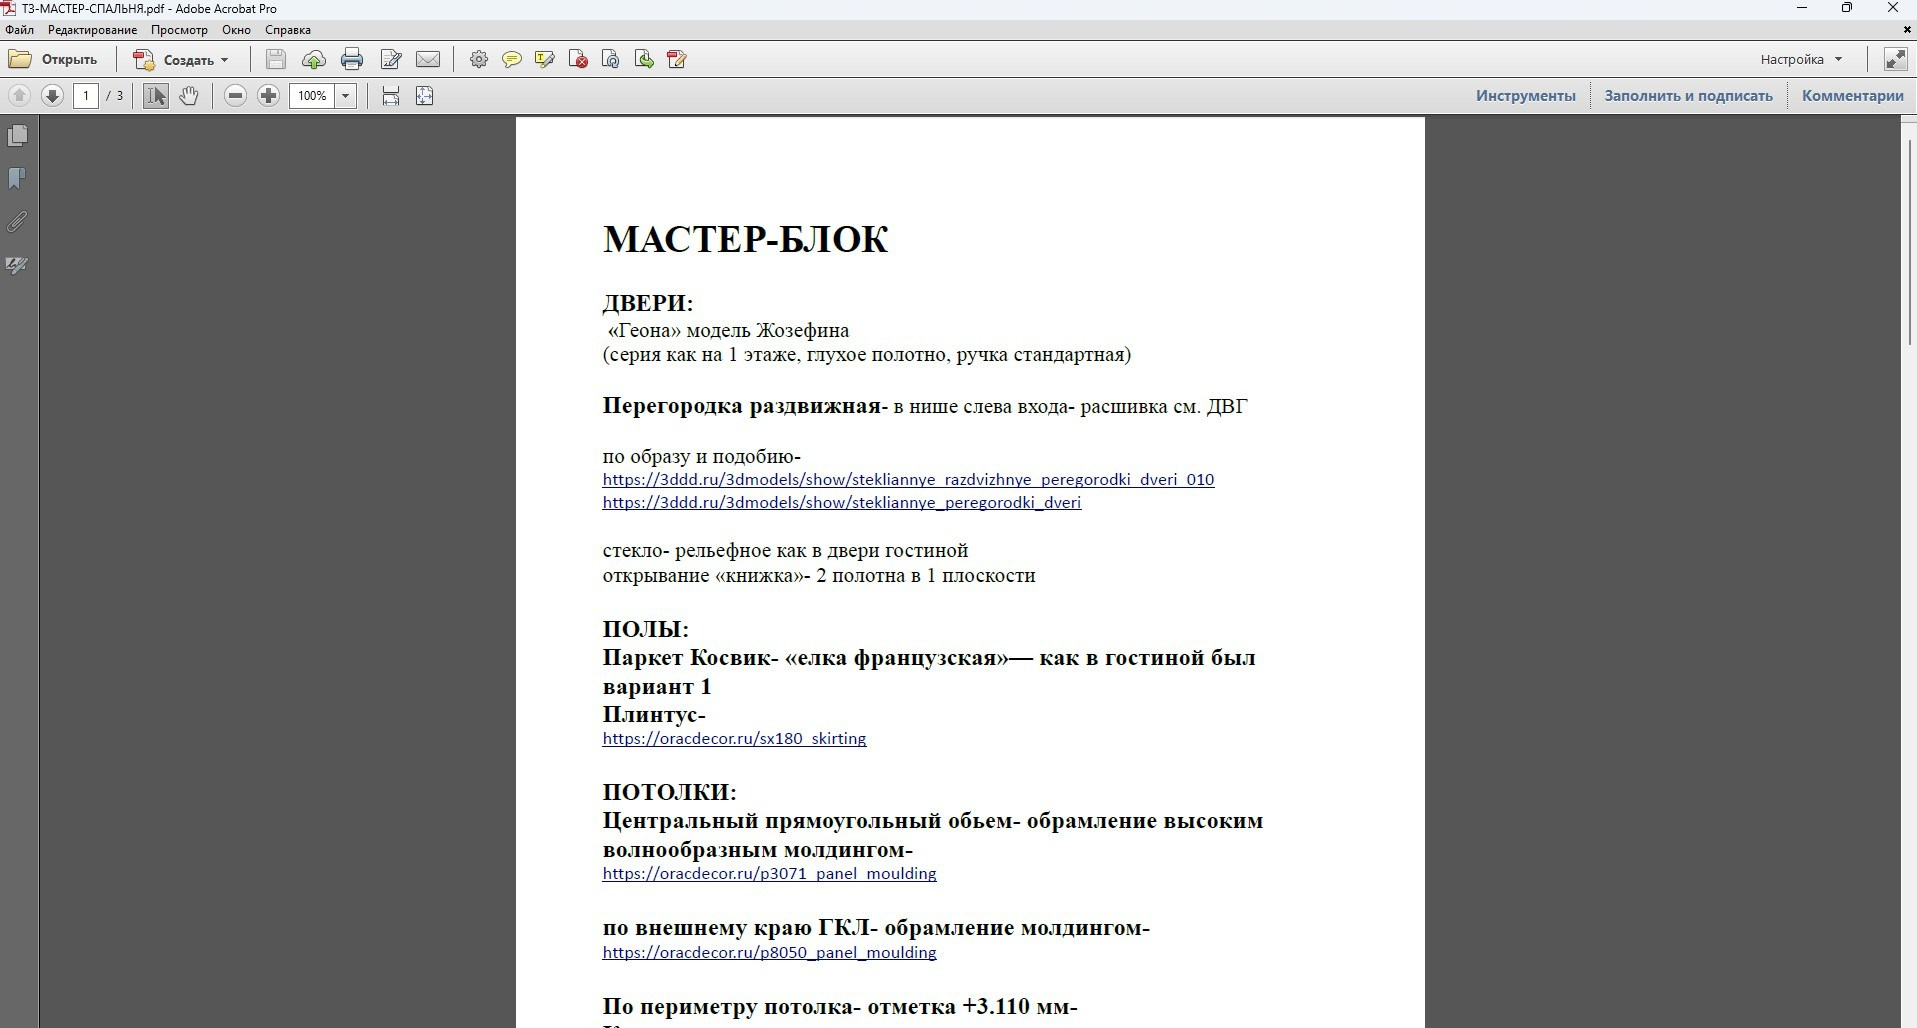Follow the oracdecor sx180_skirting link
This screenshot has width=1917, height=1028.
734,739
